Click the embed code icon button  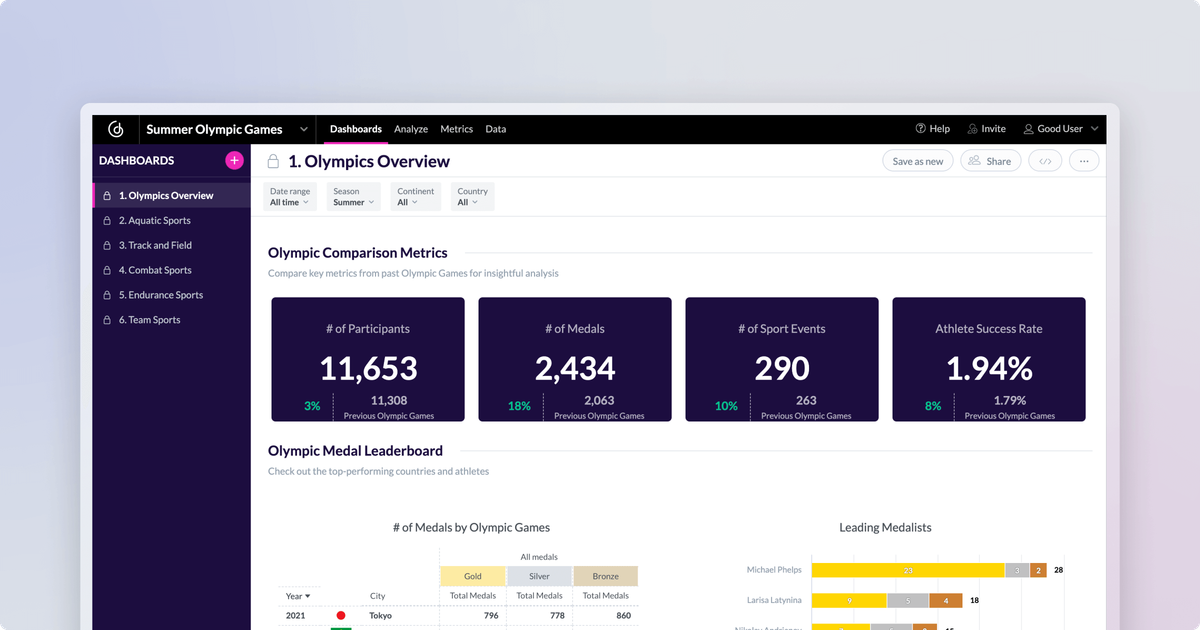tap(1045, 161)
